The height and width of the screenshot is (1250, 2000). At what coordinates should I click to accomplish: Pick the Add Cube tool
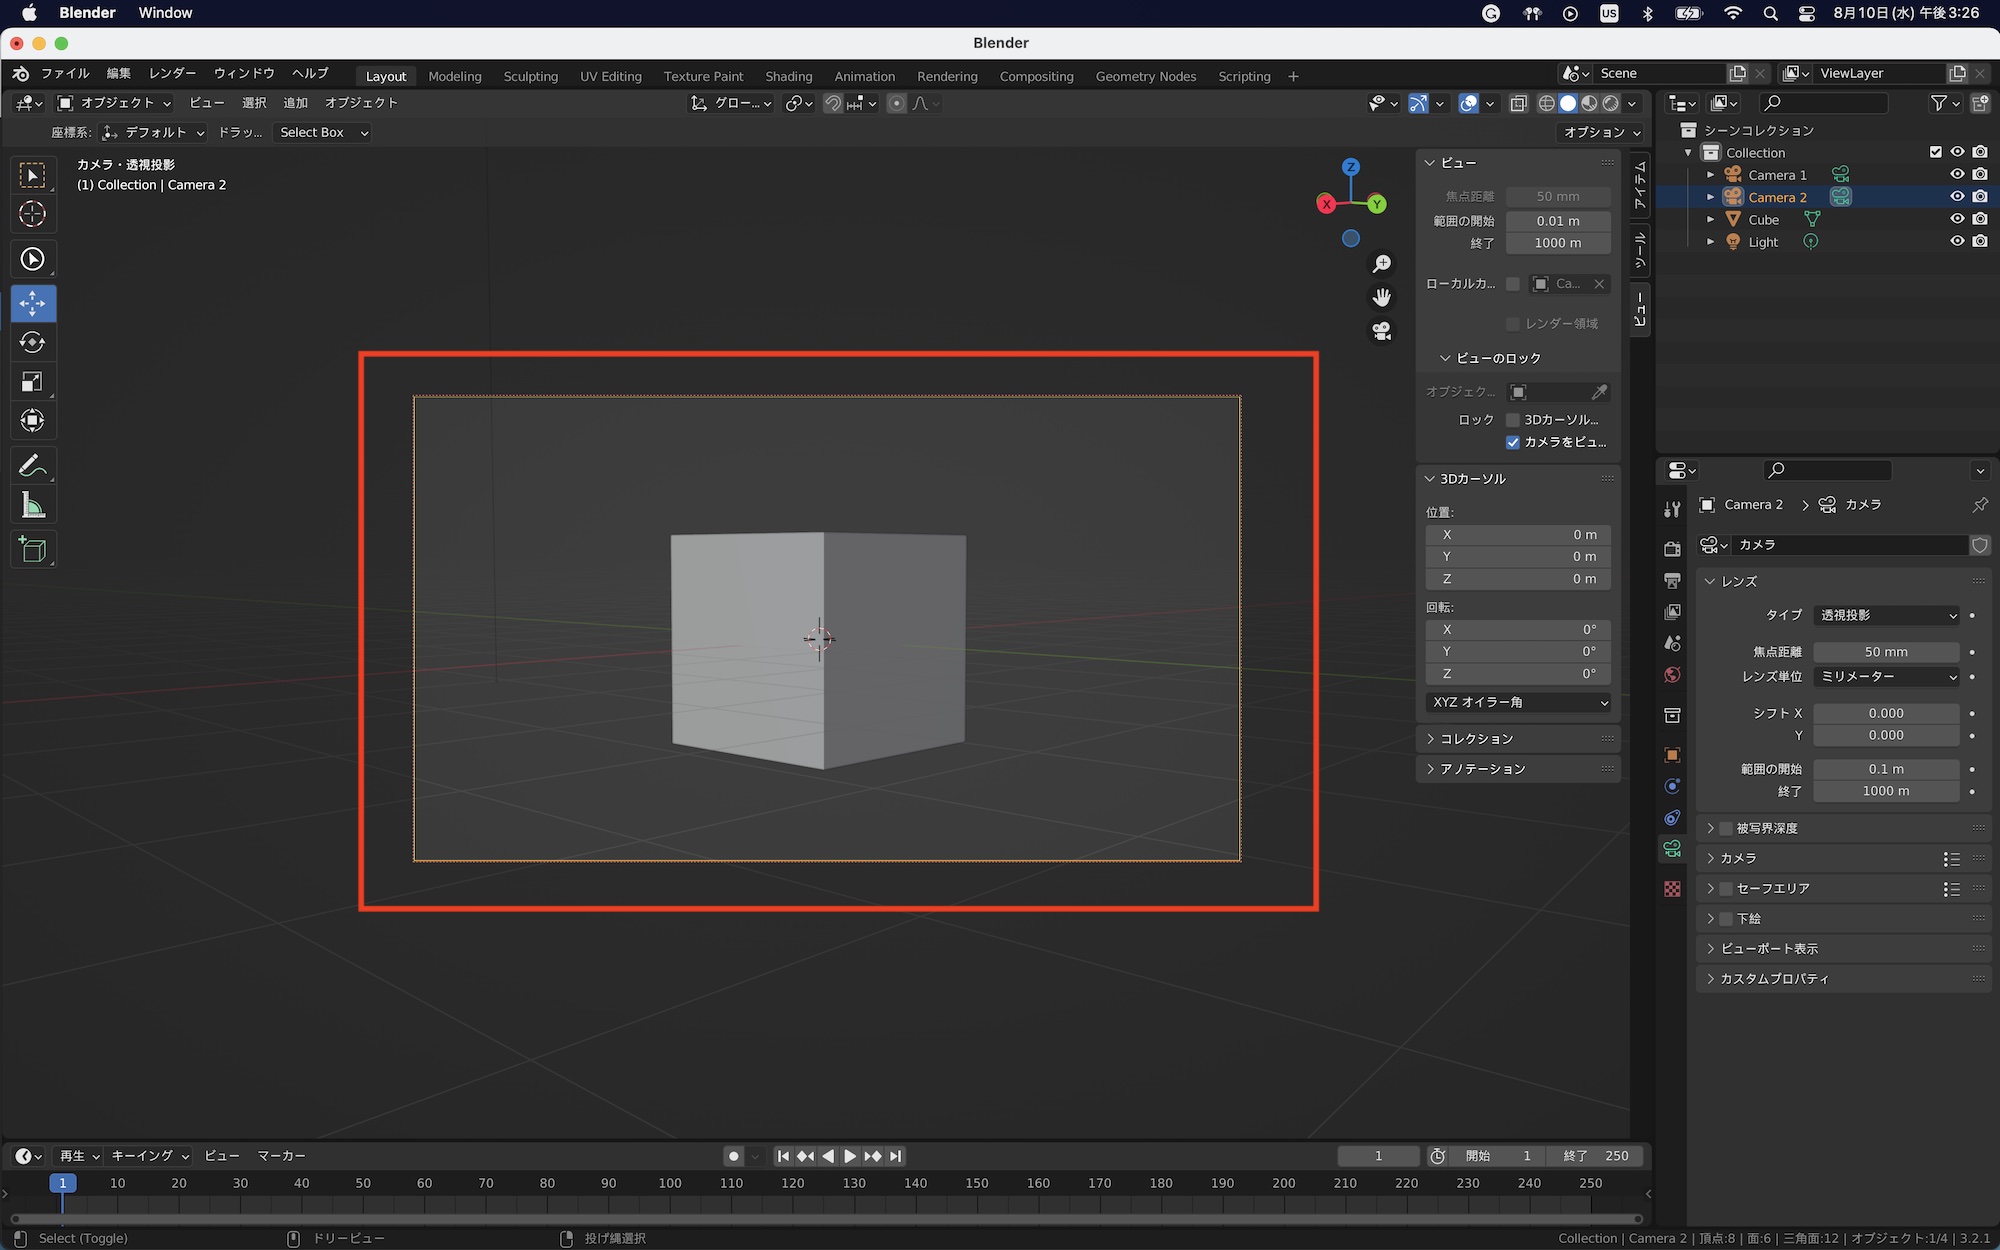[x=33, y=550]
